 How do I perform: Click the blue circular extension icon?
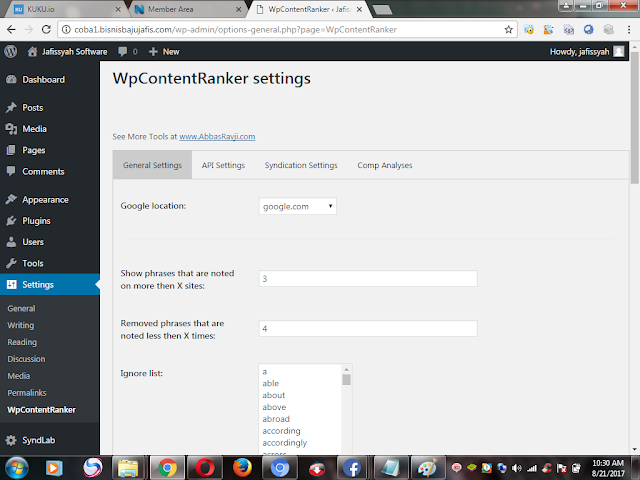coord(588,29)
